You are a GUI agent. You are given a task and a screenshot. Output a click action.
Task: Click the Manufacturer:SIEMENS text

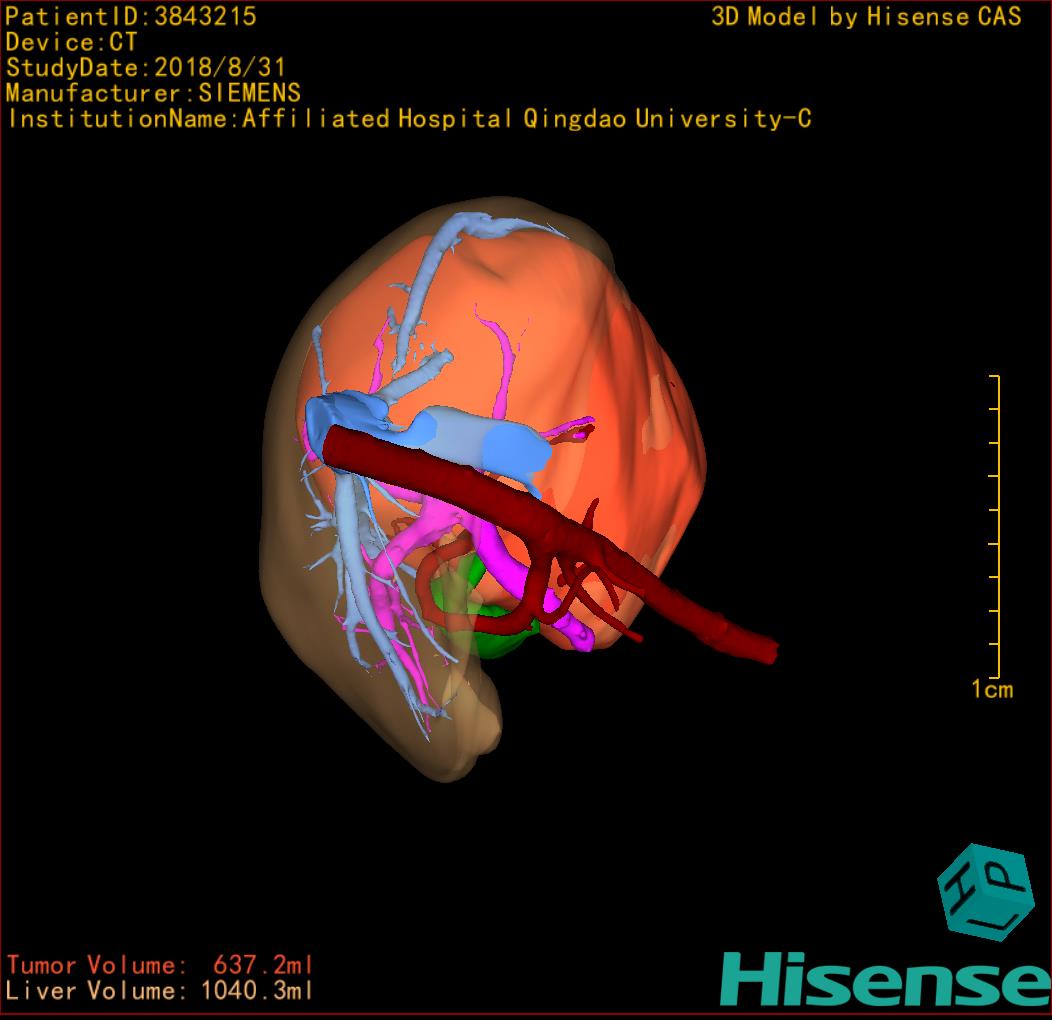click(x=153, y=93)
